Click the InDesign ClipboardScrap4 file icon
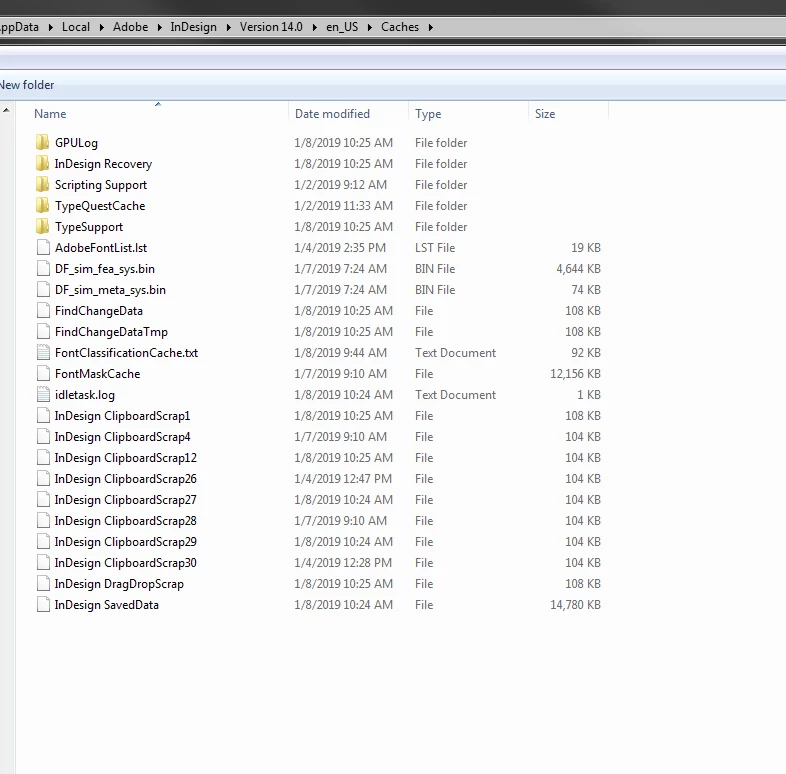The height and width of the screenshot is (774, 786). (x=43, y=437)
